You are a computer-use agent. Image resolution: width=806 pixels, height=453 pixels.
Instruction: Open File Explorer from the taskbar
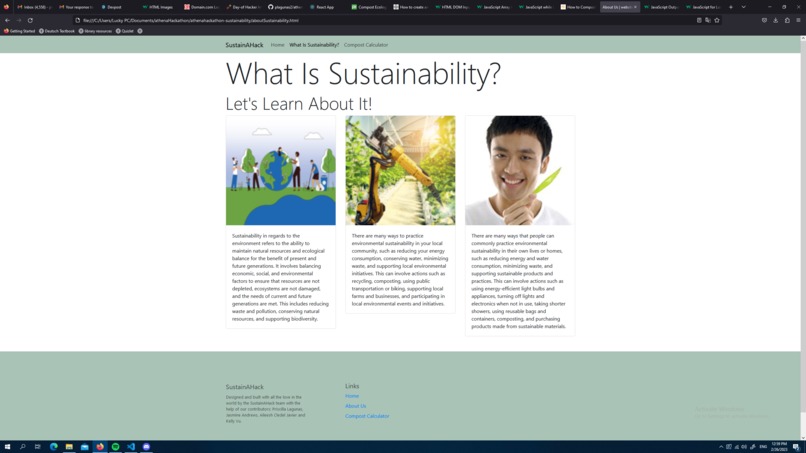click(x=69, y=447)
